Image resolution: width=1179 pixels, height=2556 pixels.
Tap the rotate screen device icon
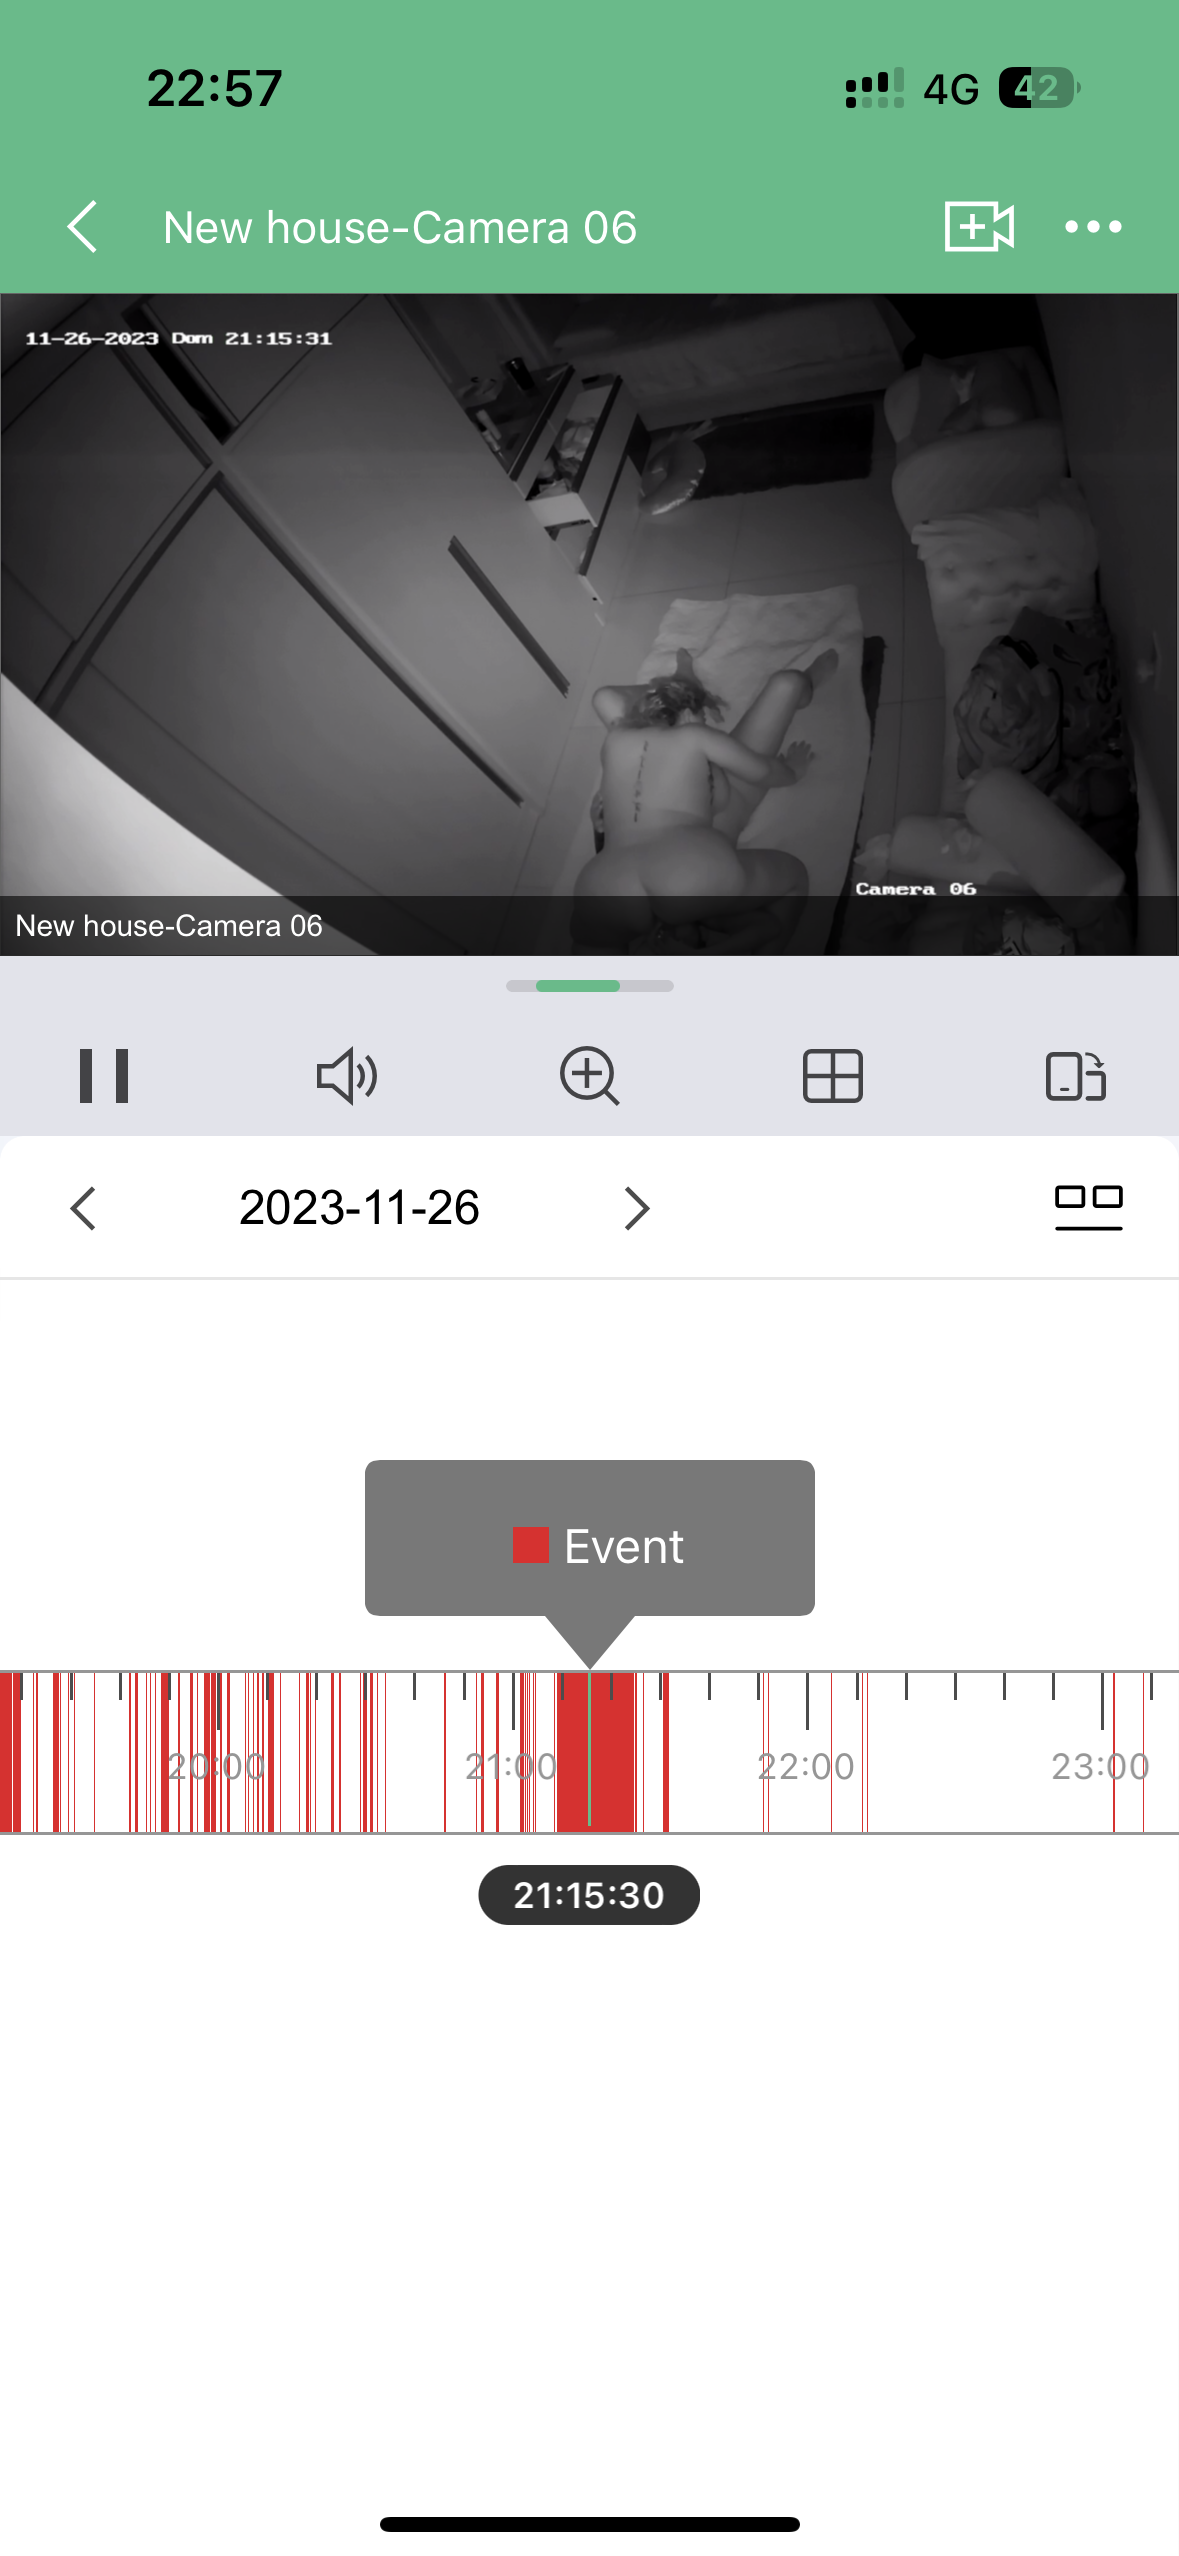click(x=1075, y=1076)
